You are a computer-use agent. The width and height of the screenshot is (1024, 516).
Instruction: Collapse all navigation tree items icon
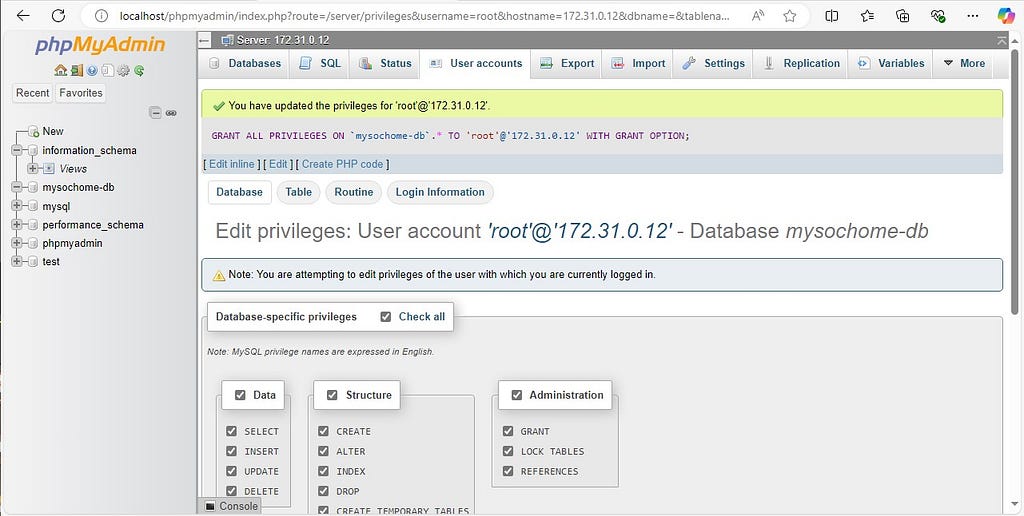(x=155, y=113)
